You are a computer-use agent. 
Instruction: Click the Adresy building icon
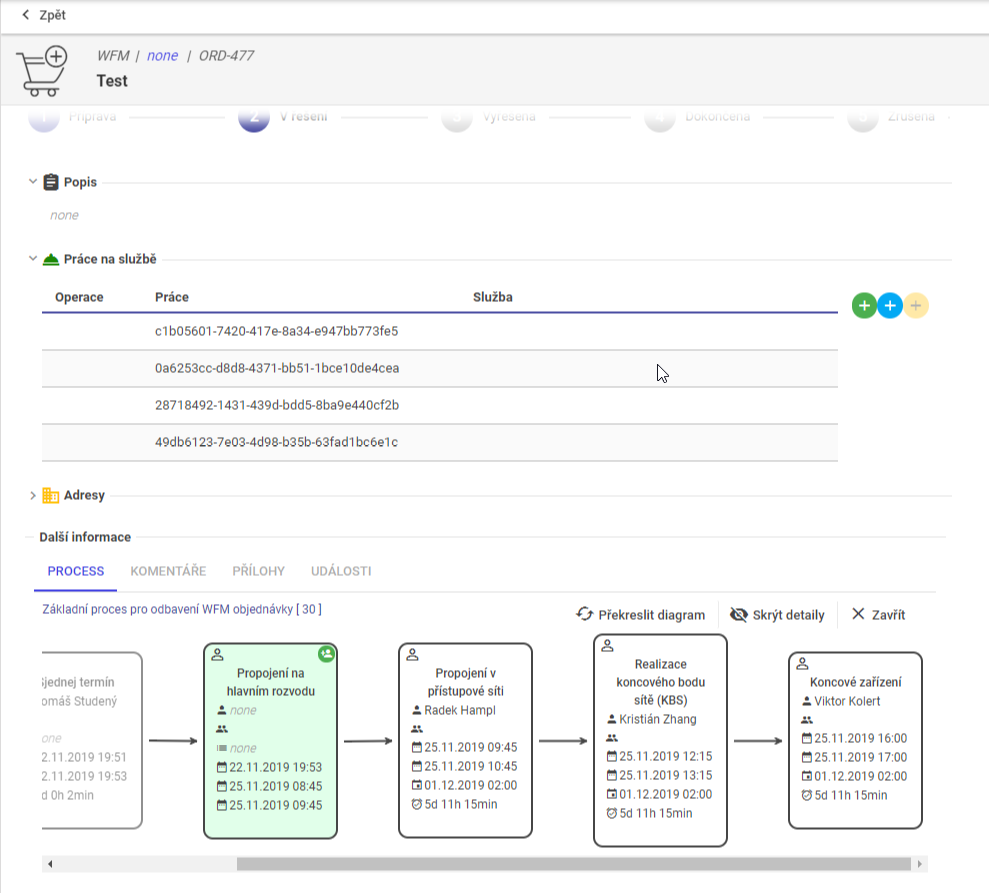[x=50, y=495]
